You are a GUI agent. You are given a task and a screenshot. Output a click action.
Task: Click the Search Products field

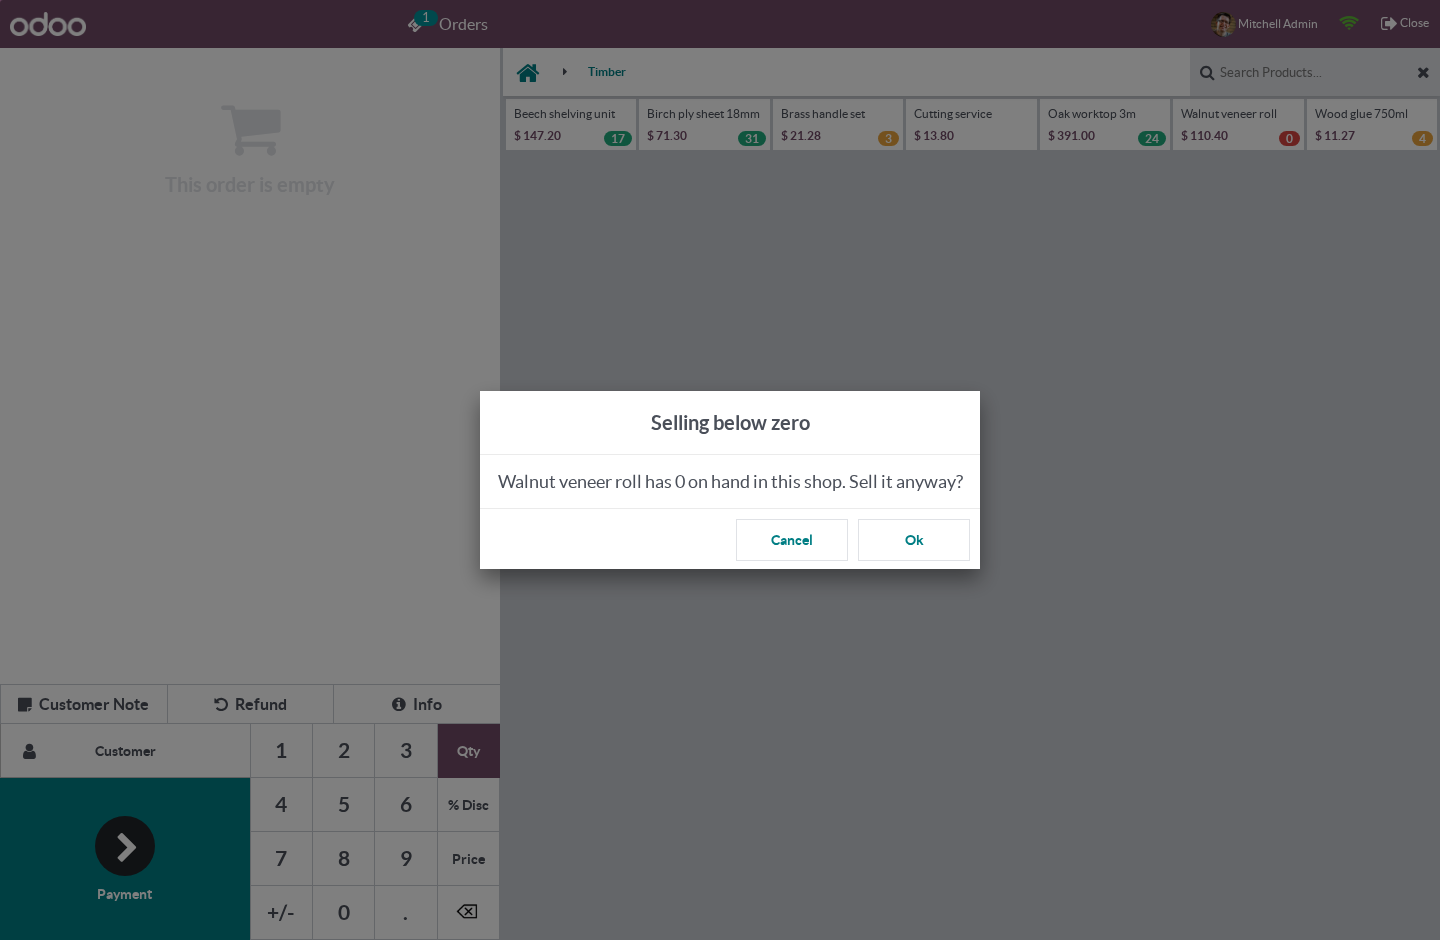point(1305,72)
